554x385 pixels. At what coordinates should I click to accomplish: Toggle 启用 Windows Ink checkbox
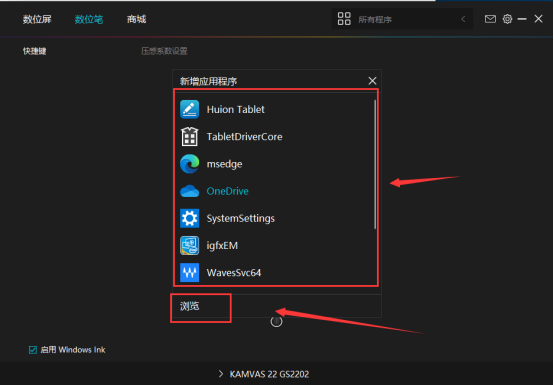click(x=33, y=350)
